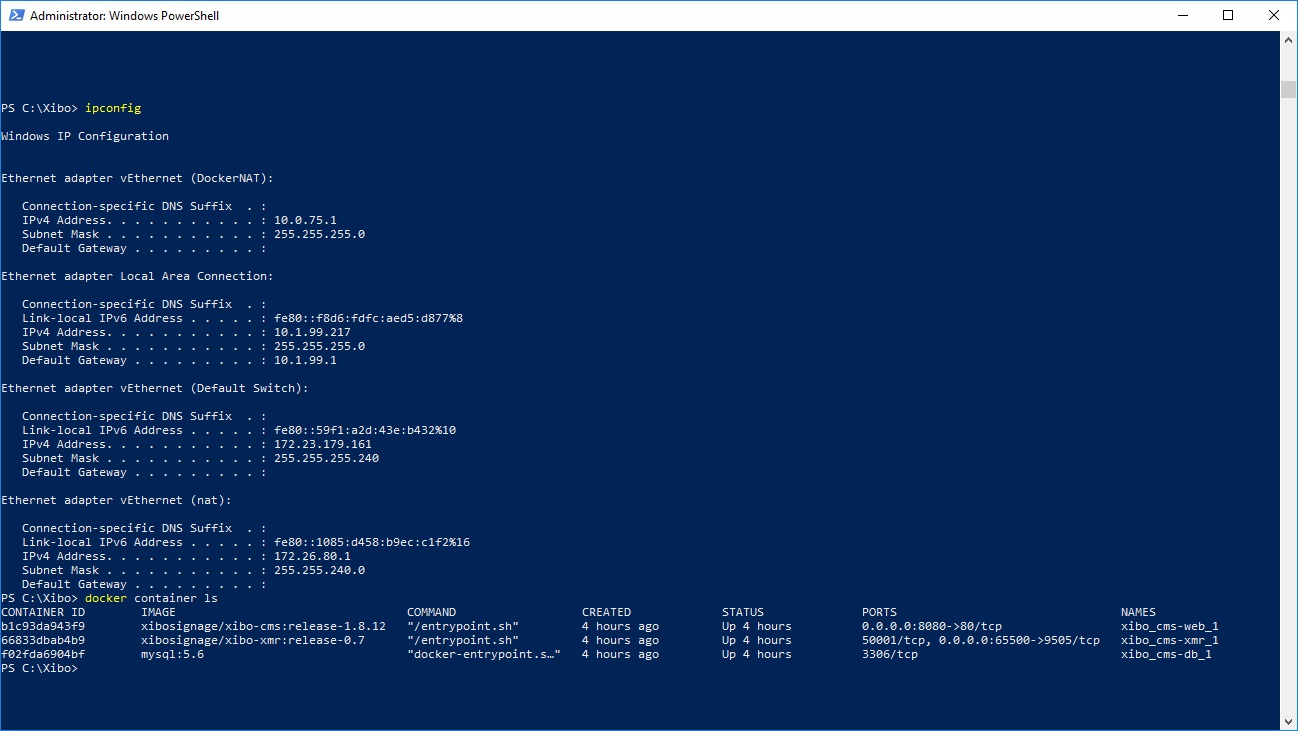Click the window title 'Administrator: Windows PowerShell'
Screen dimensions: 1298x731
pyautogui.click(x=125, y=16)
